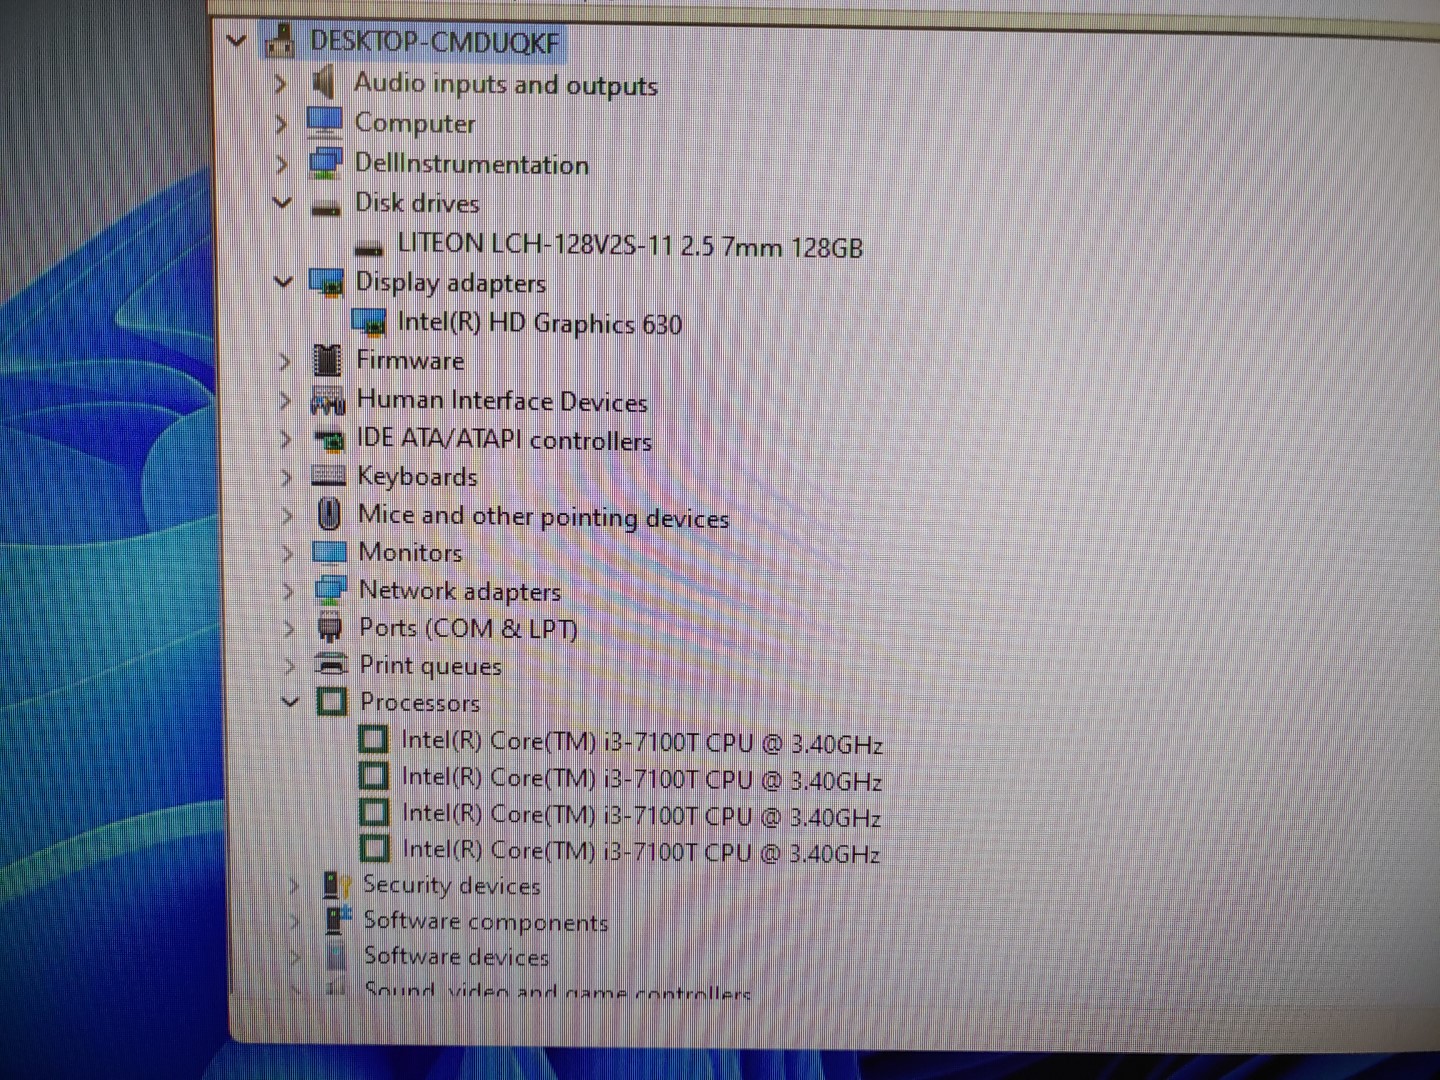Viewport: 1440px width, 1080px height.
Task: Collapse the Display adapters category
Action: click(x=284, y=282)
